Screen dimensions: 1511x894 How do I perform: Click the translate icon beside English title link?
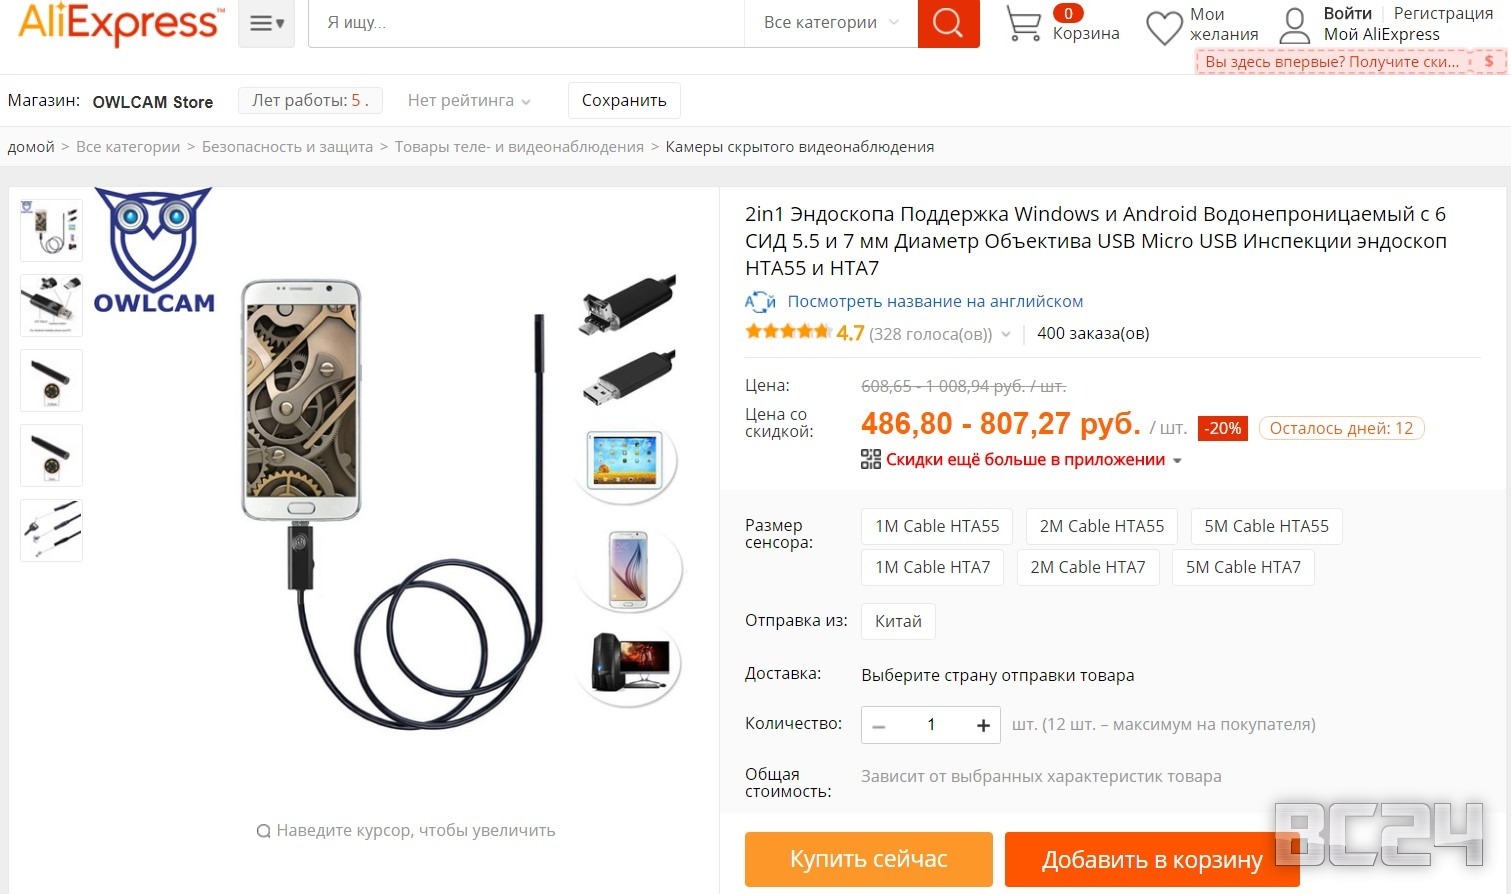click(760, 301)
